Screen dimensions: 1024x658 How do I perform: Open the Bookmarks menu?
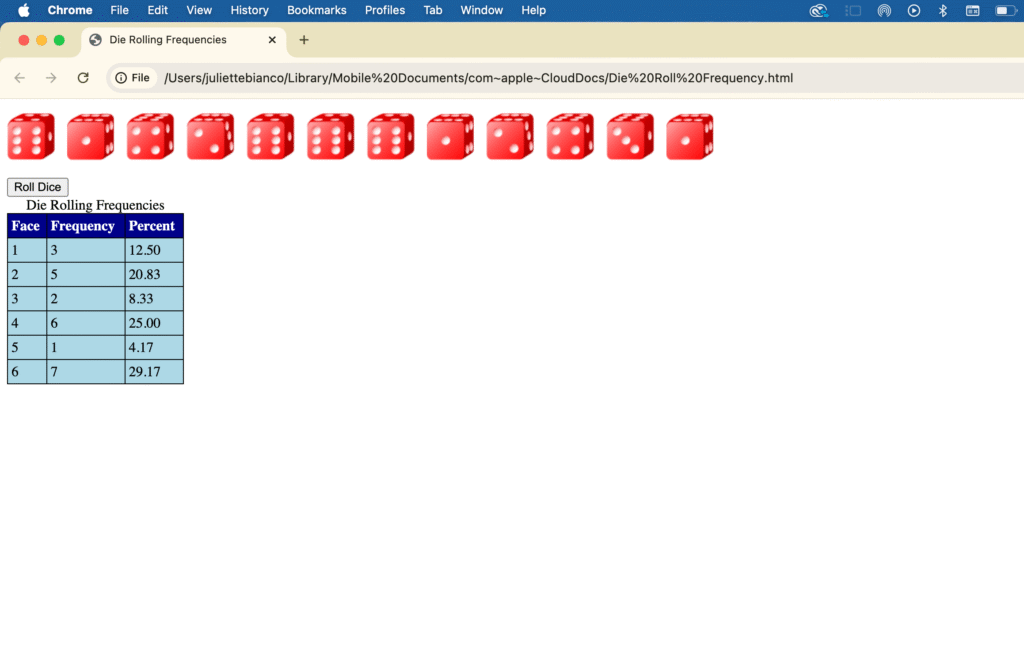click(316, 10)
